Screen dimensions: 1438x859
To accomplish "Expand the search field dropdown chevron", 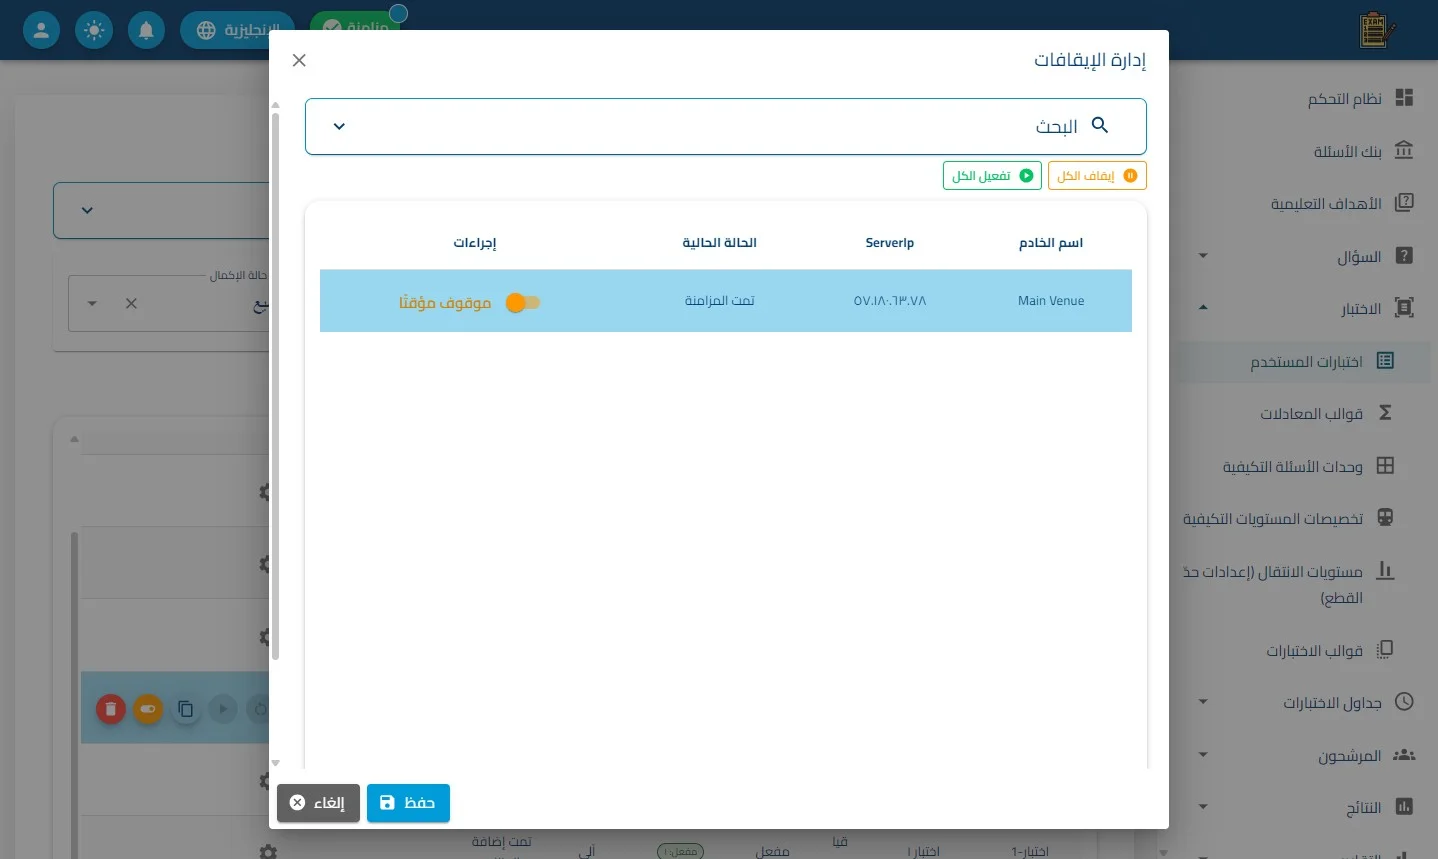I will (x=339, y=126).
